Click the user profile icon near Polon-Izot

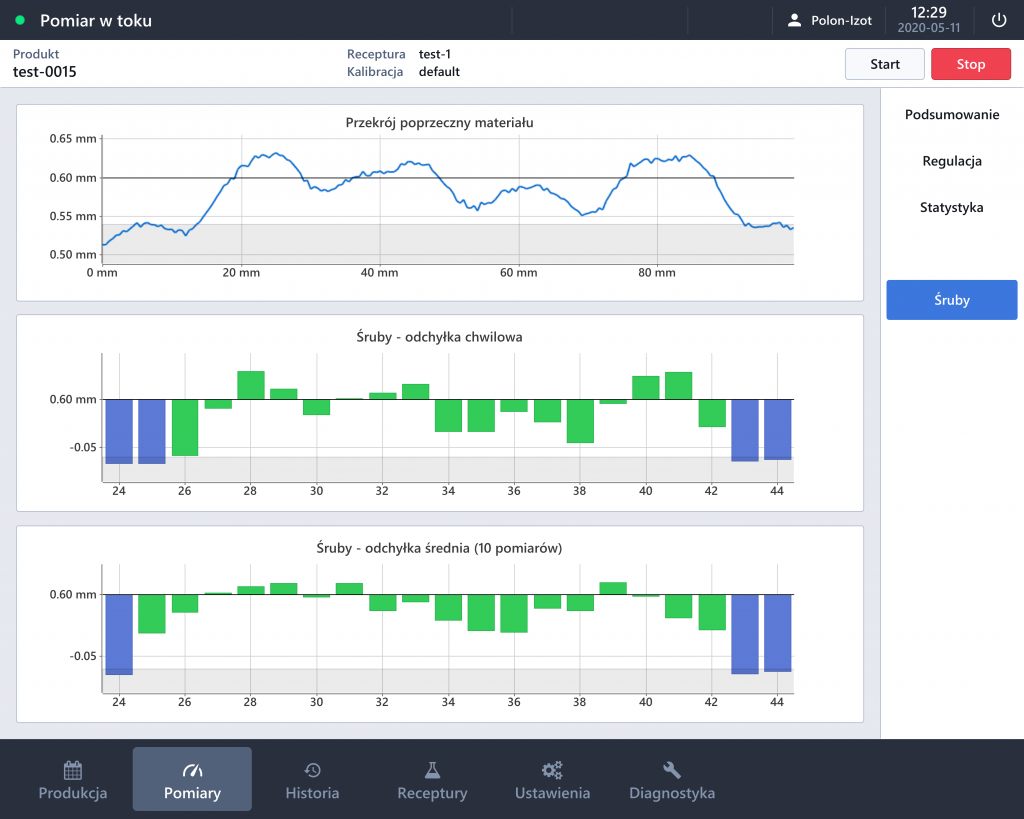click(x=794, y=20)
